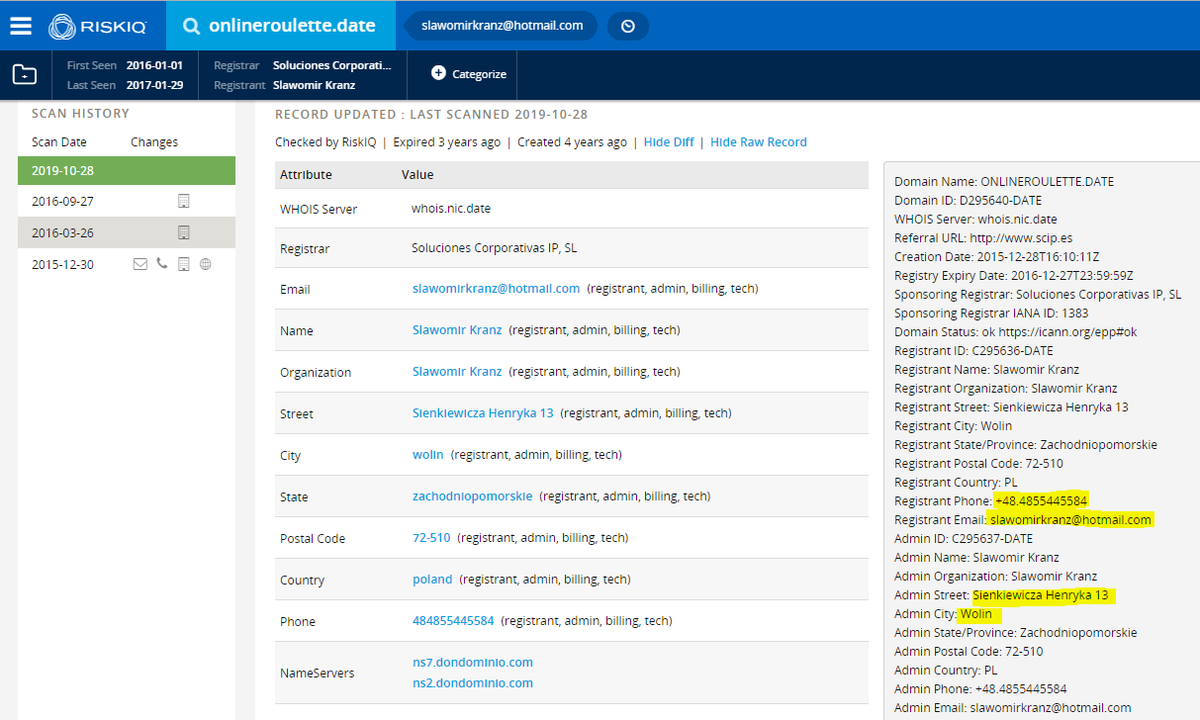Click the Scan Date column header
The height and width of the screenshot is (720, 1200).
[59, 142]
